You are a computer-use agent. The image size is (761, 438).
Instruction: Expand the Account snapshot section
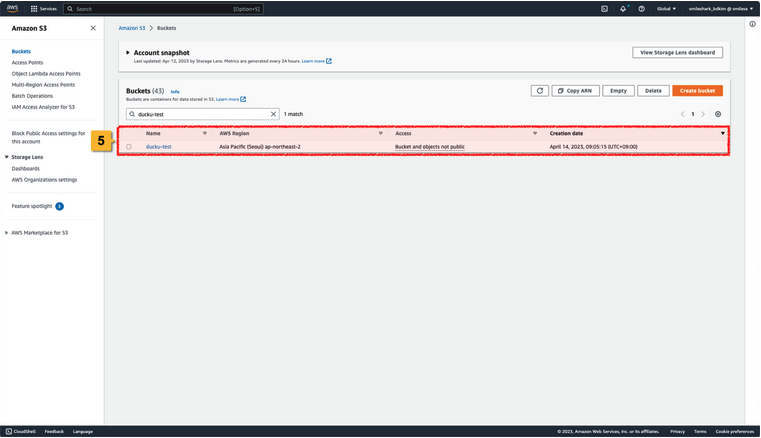point(128,52)
